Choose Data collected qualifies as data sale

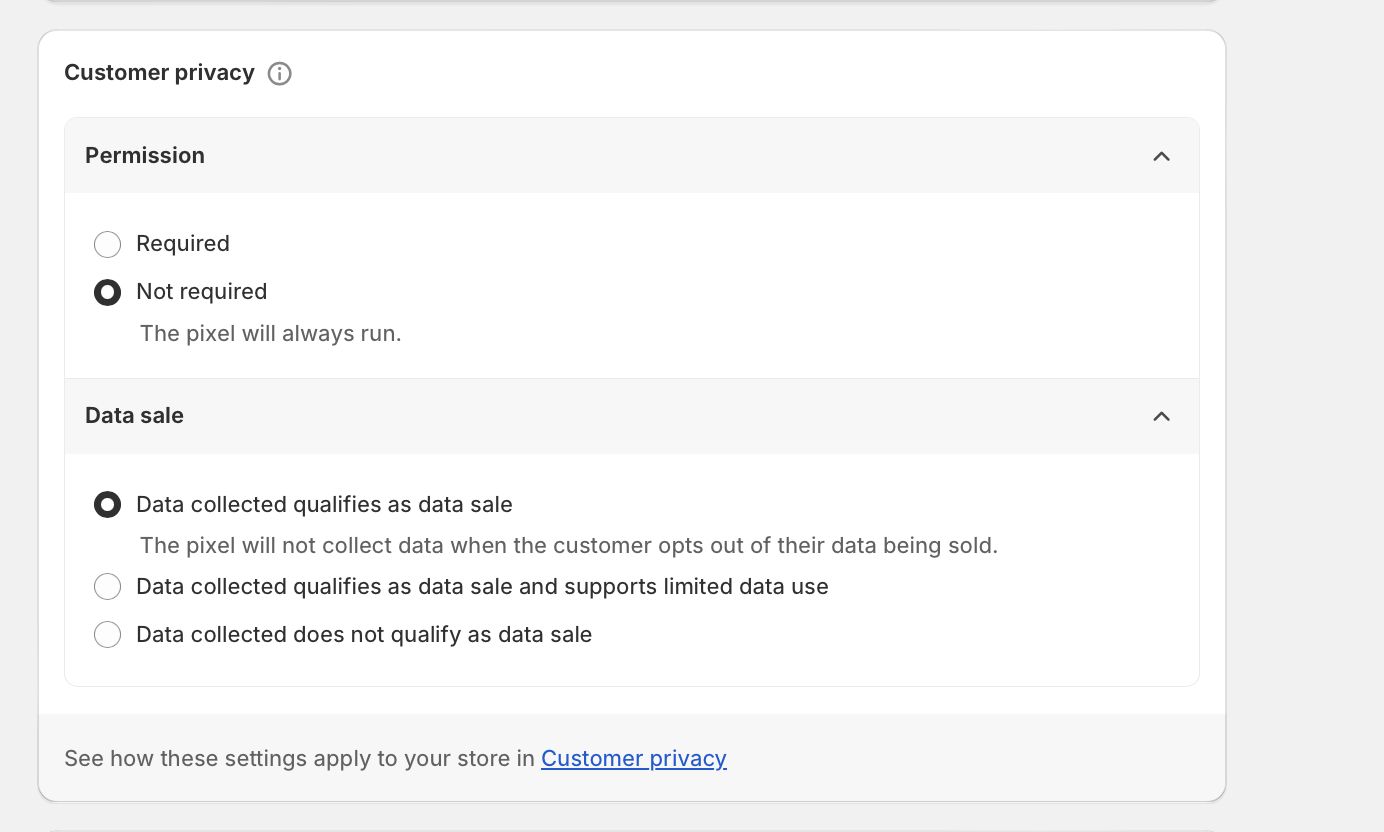click(x=107, y=505)
